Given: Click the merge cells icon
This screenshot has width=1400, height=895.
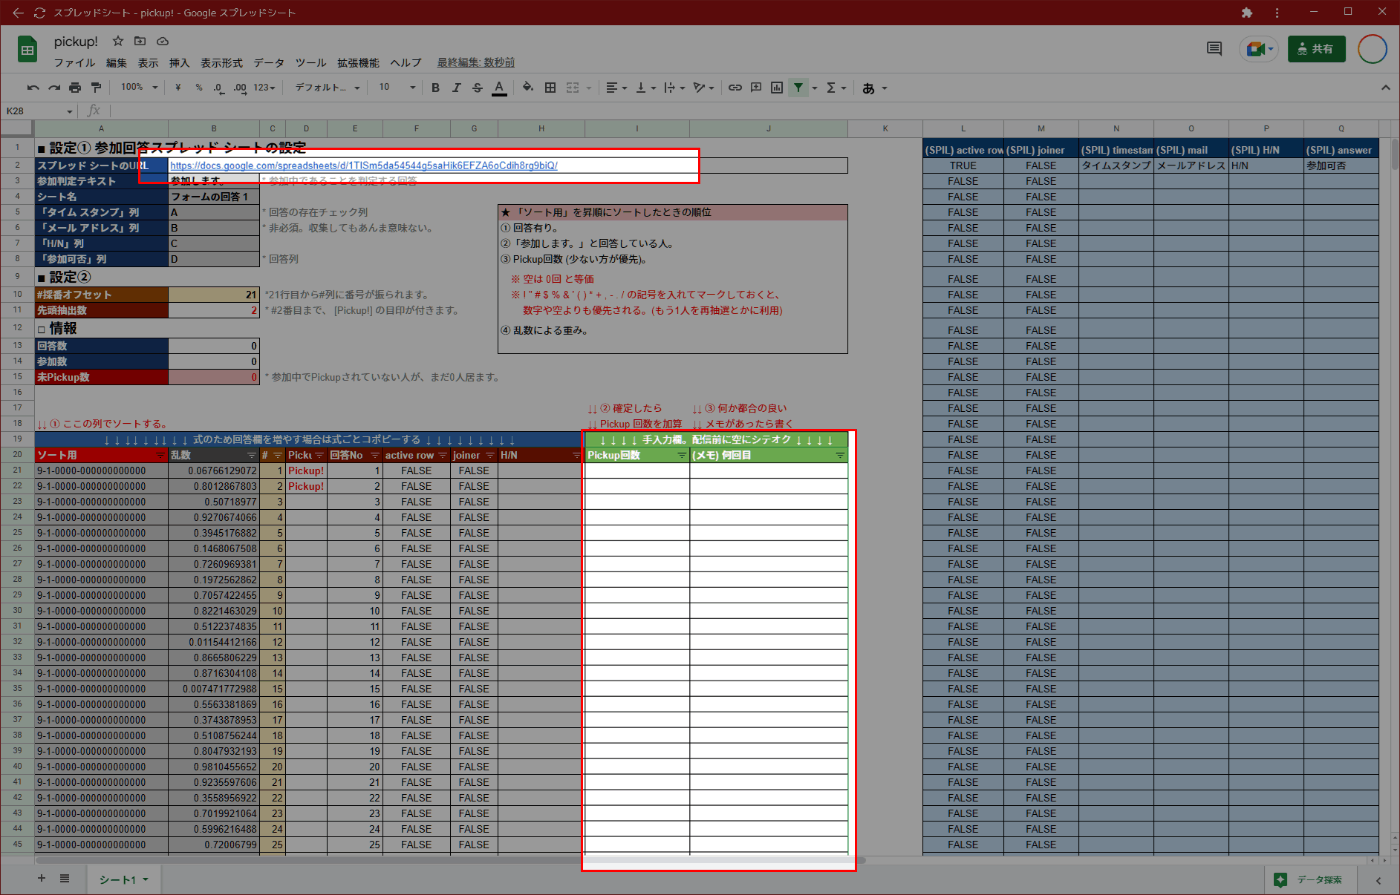Looking at the screenshot, I should click(x=572, y=88).
